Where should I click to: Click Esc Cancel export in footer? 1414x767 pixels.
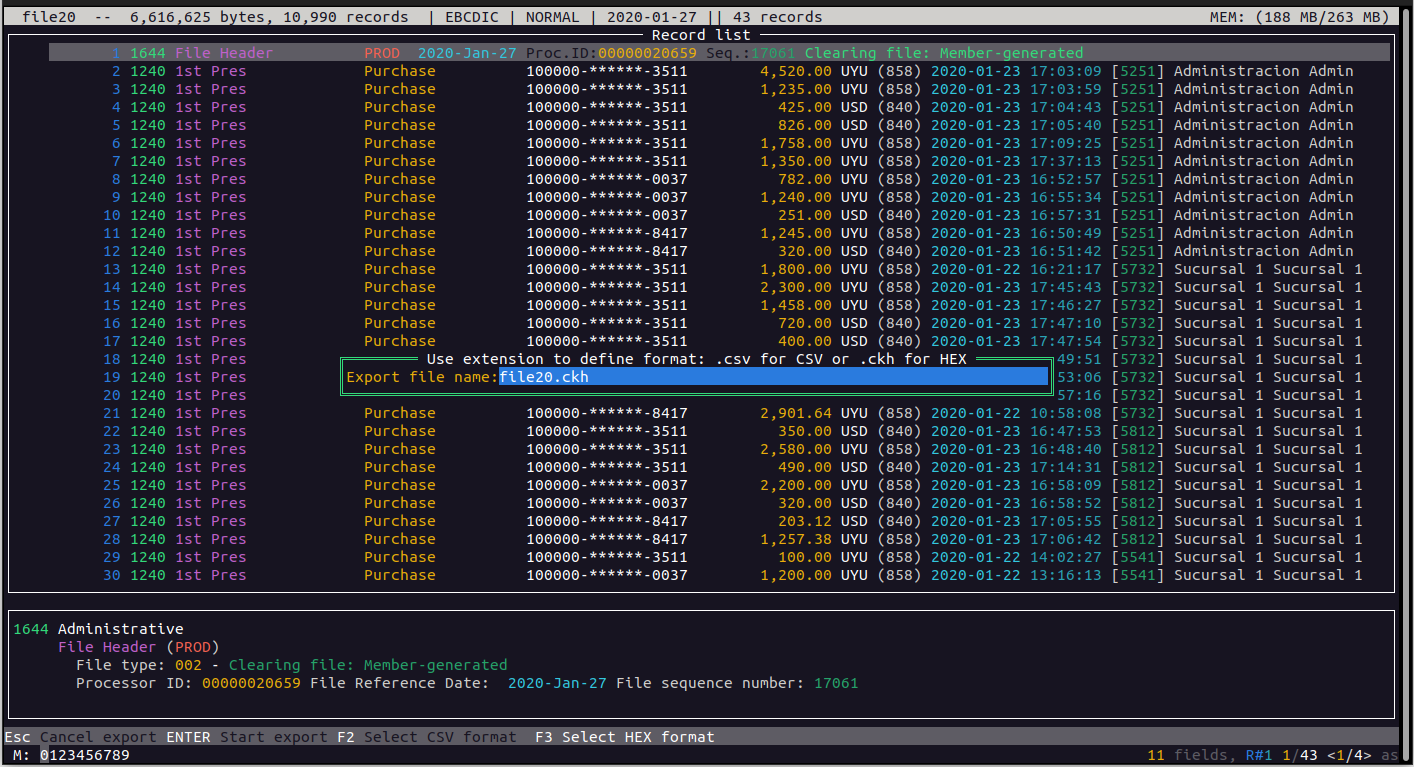[x=80, y=737]
